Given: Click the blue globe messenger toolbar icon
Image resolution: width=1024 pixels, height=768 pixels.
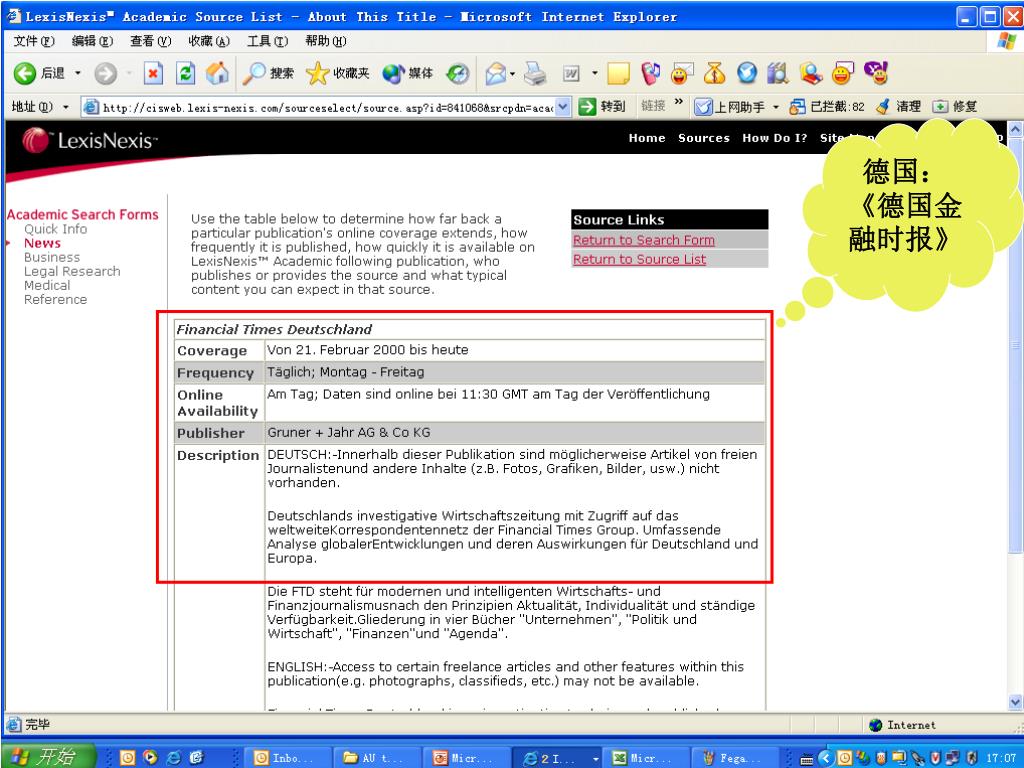Looking at the screenshot, I should pos(746,73).
